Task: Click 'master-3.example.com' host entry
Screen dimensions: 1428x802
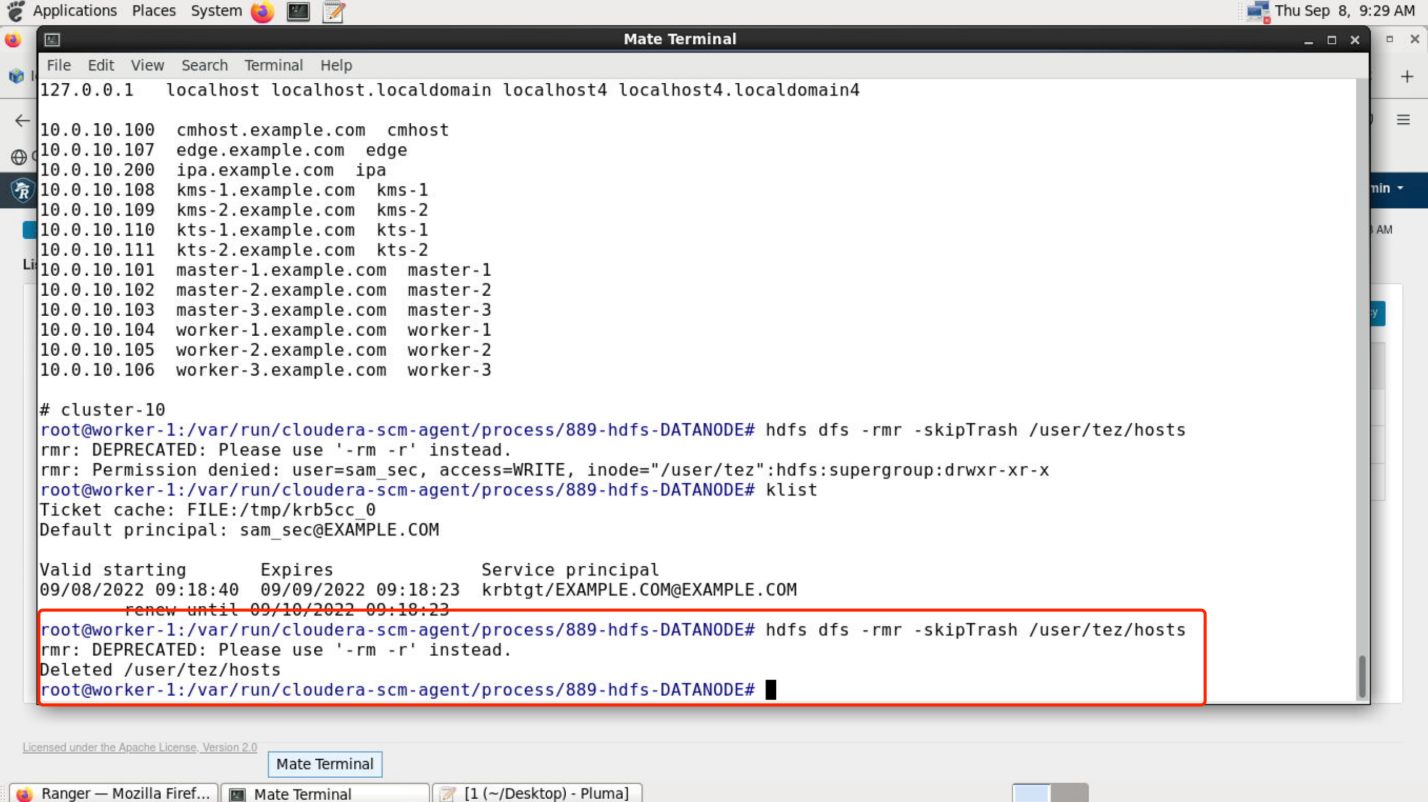Action: pyautogui.click(x=281, y=310)
